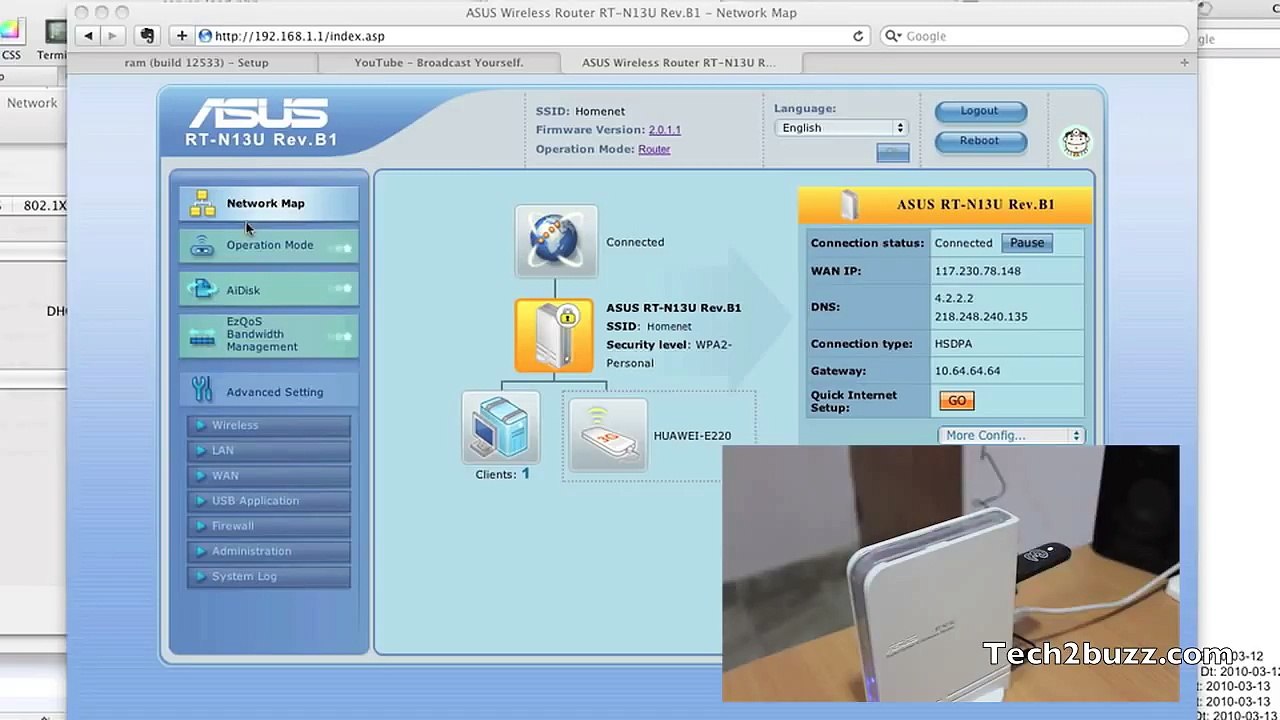1280x720 pixels.
Task: Switch to the YouTube Broadcast Yourself tab
Action: click(x=438, y=62)
